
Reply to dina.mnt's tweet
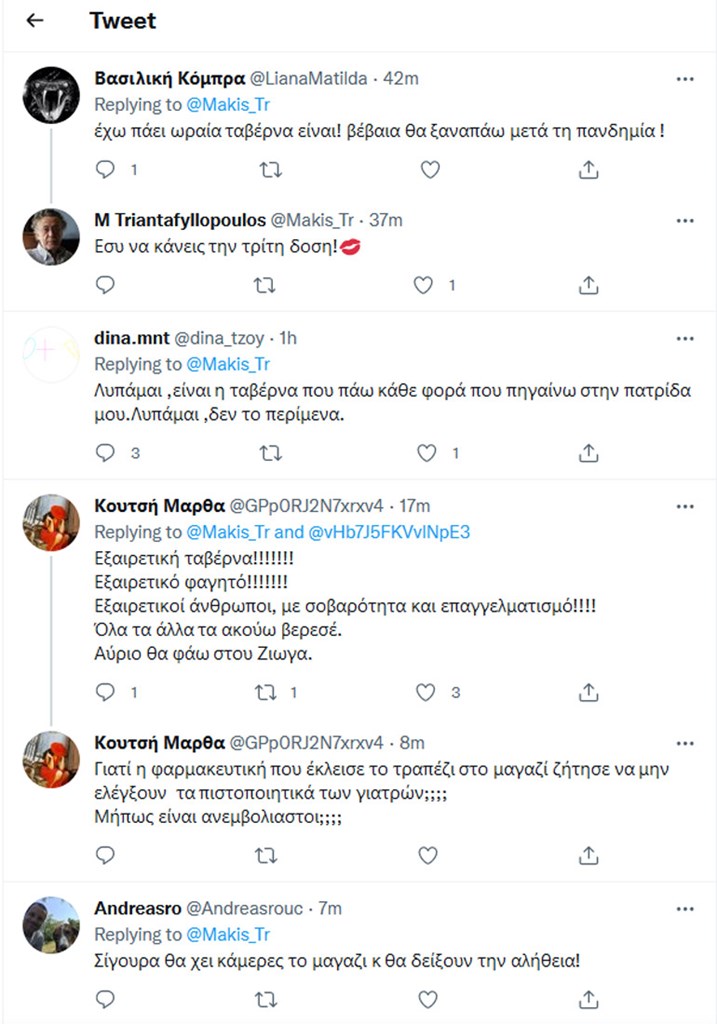point(105,453)
